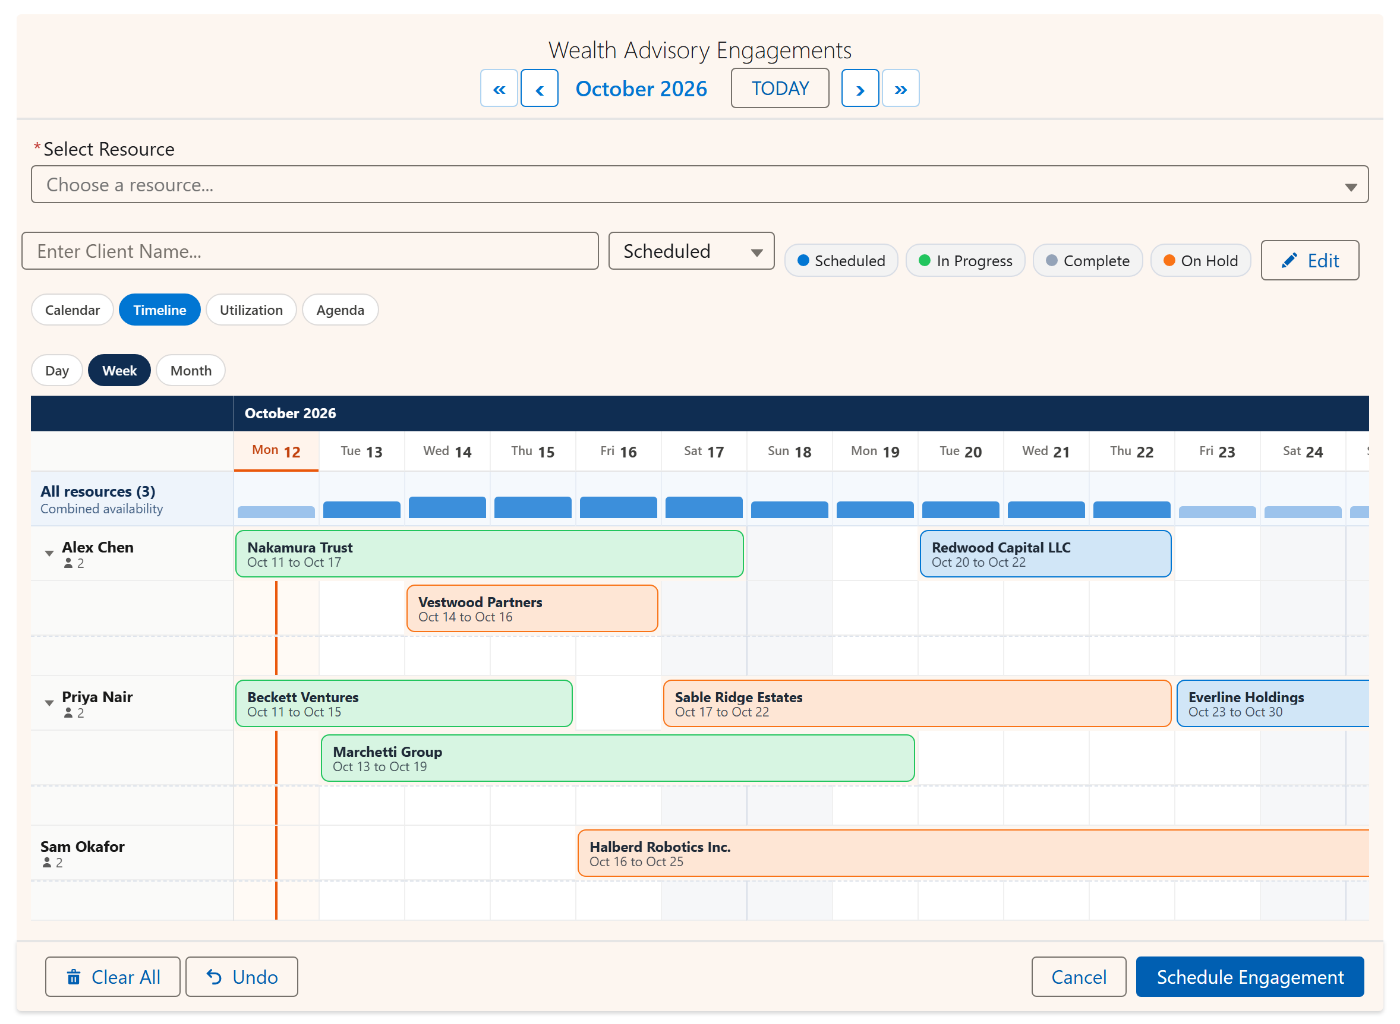This screenshot has width=1400, height=1024.
Task: Click the Mon 12 day column header
Action: 276,451
